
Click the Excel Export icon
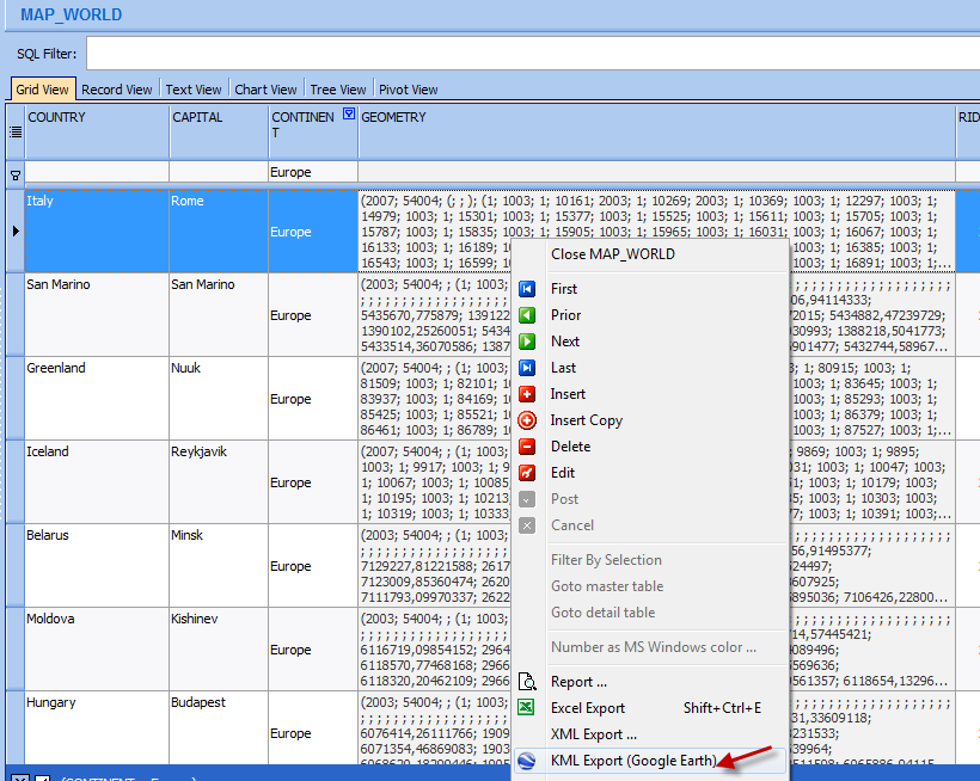527,708
